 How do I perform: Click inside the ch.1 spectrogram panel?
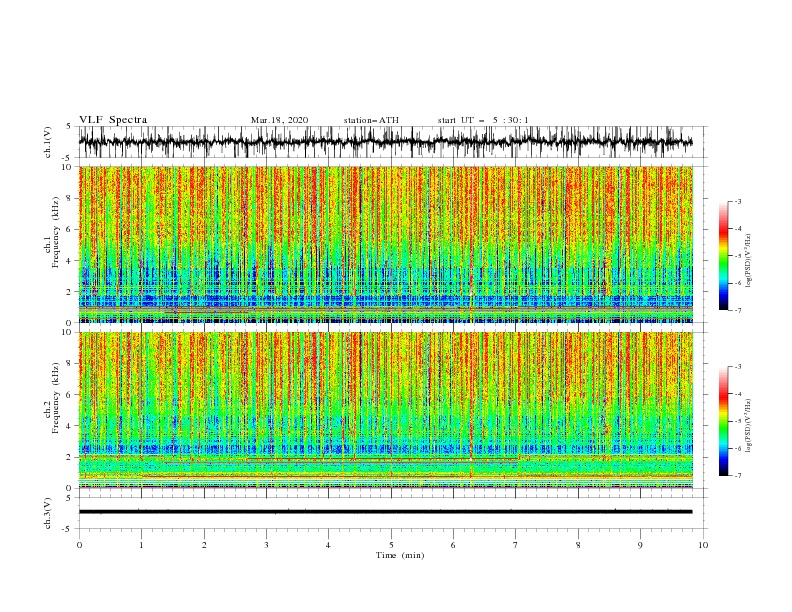(x=385, y=244)
